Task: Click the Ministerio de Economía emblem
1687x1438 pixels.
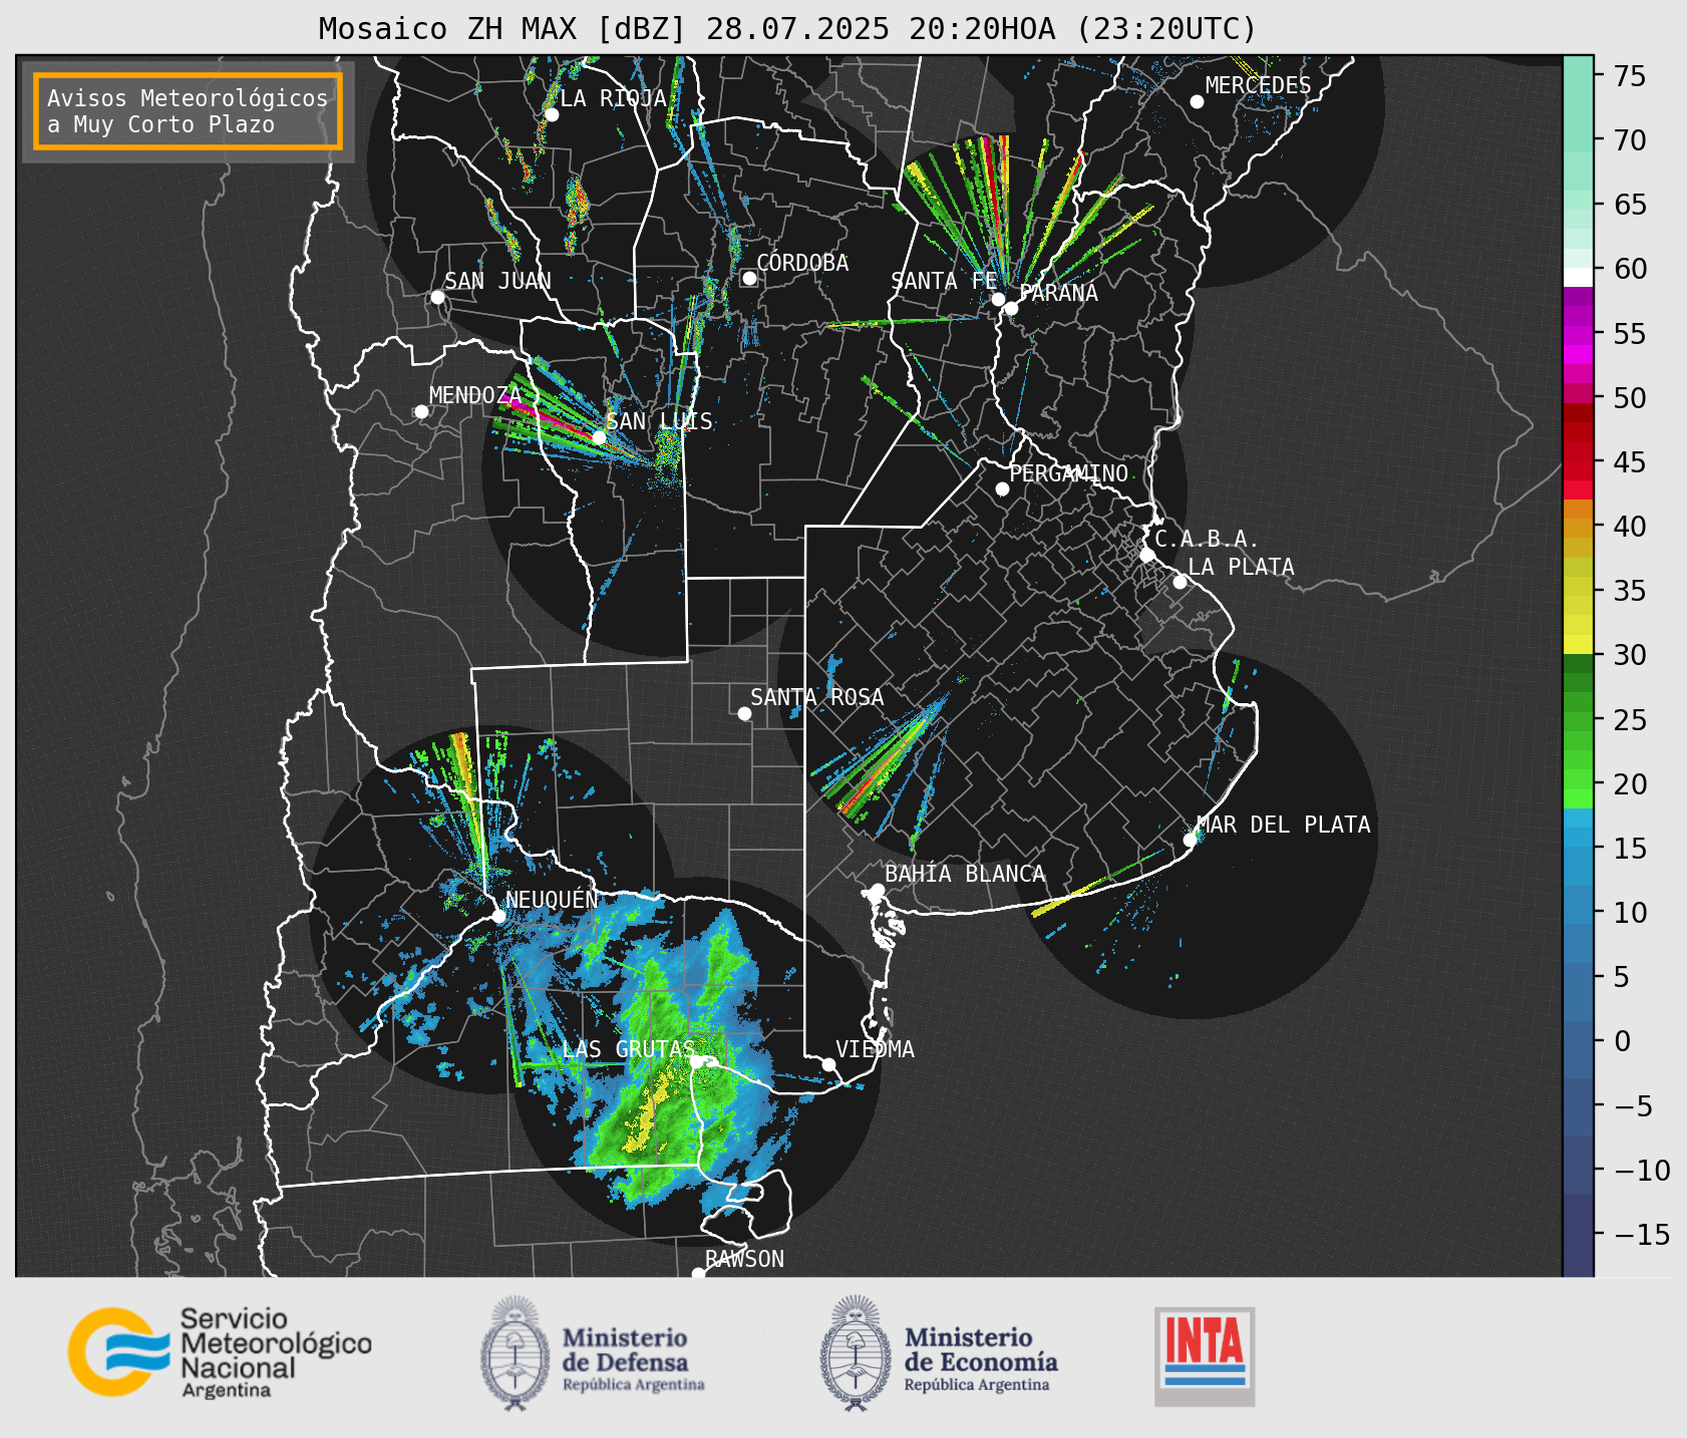Action: pos(856,1352)
